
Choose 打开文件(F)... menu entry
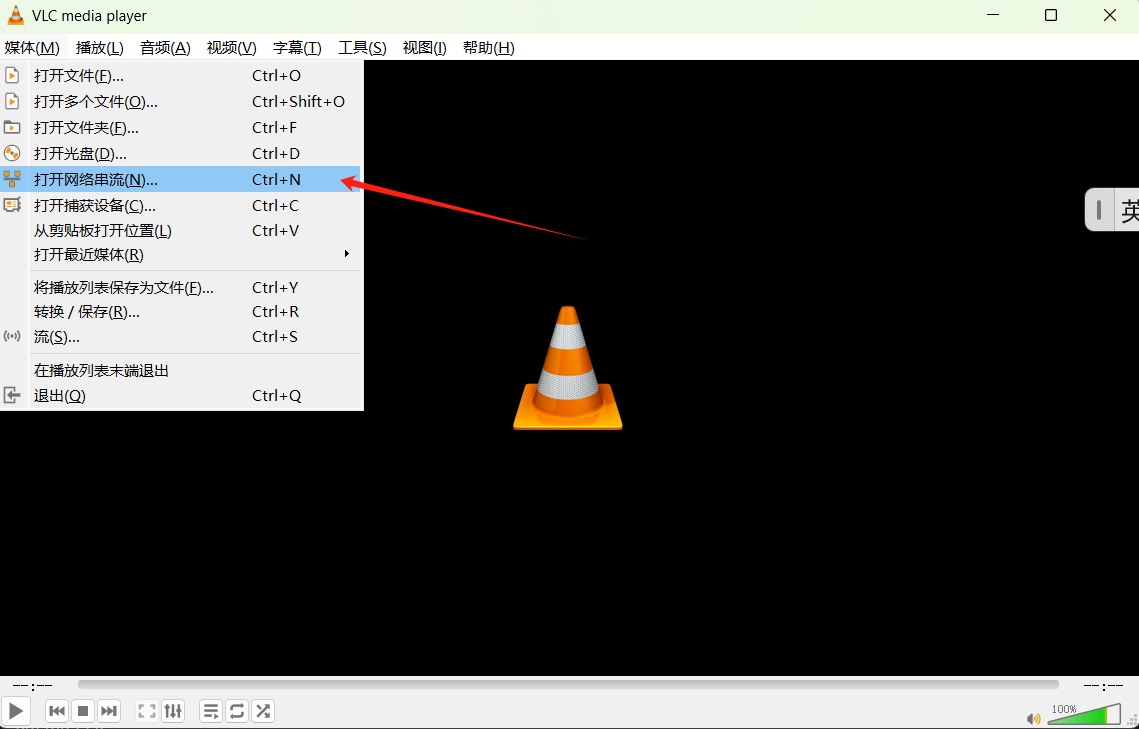(181, 76)
